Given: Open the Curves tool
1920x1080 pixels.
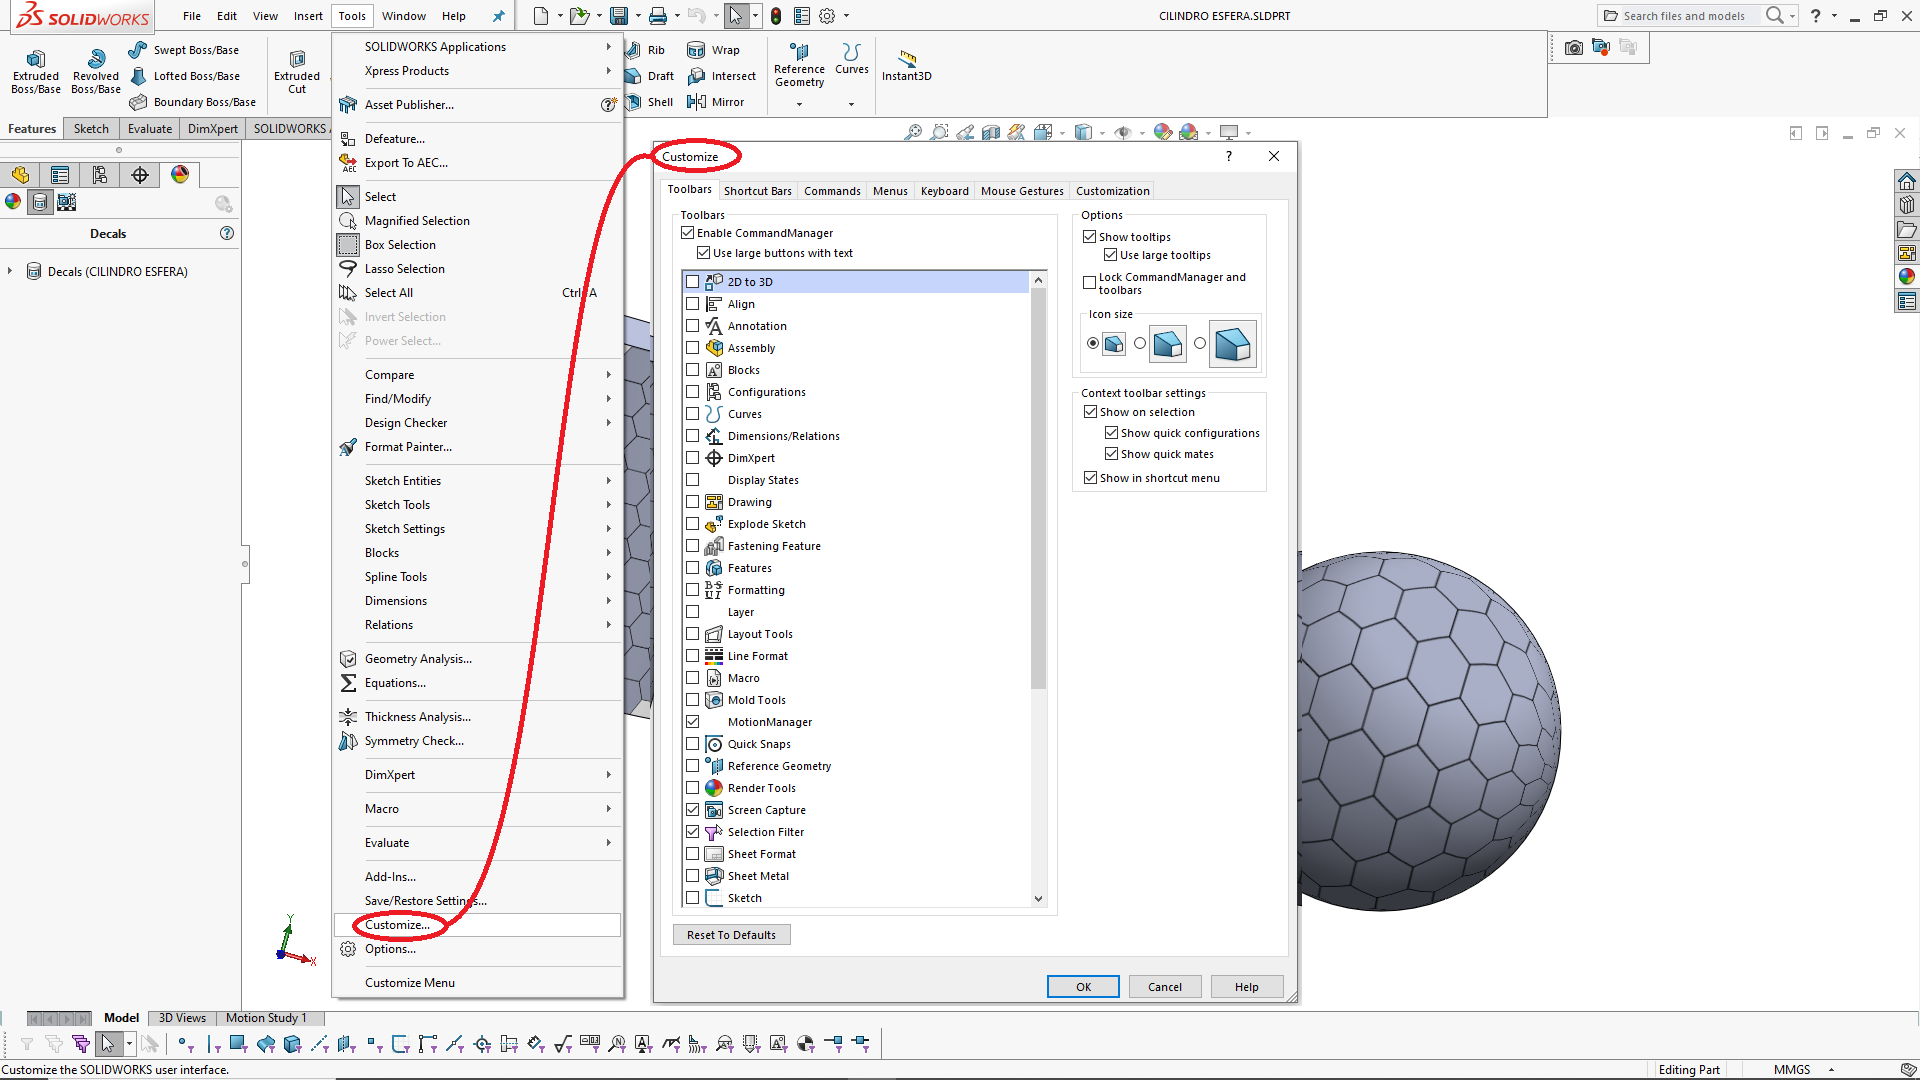Looking at the screenshot, I should 851,52.
